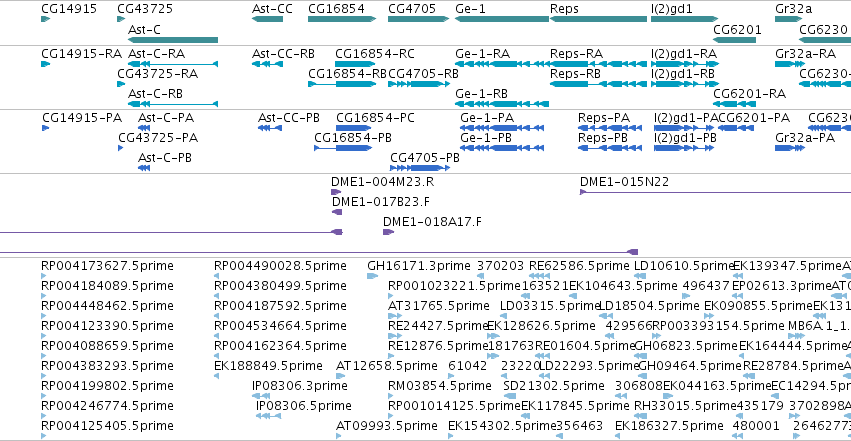Click the Ast-C-RA transcript glyph
Screen dimensions: 851x441
pos(173,64)
